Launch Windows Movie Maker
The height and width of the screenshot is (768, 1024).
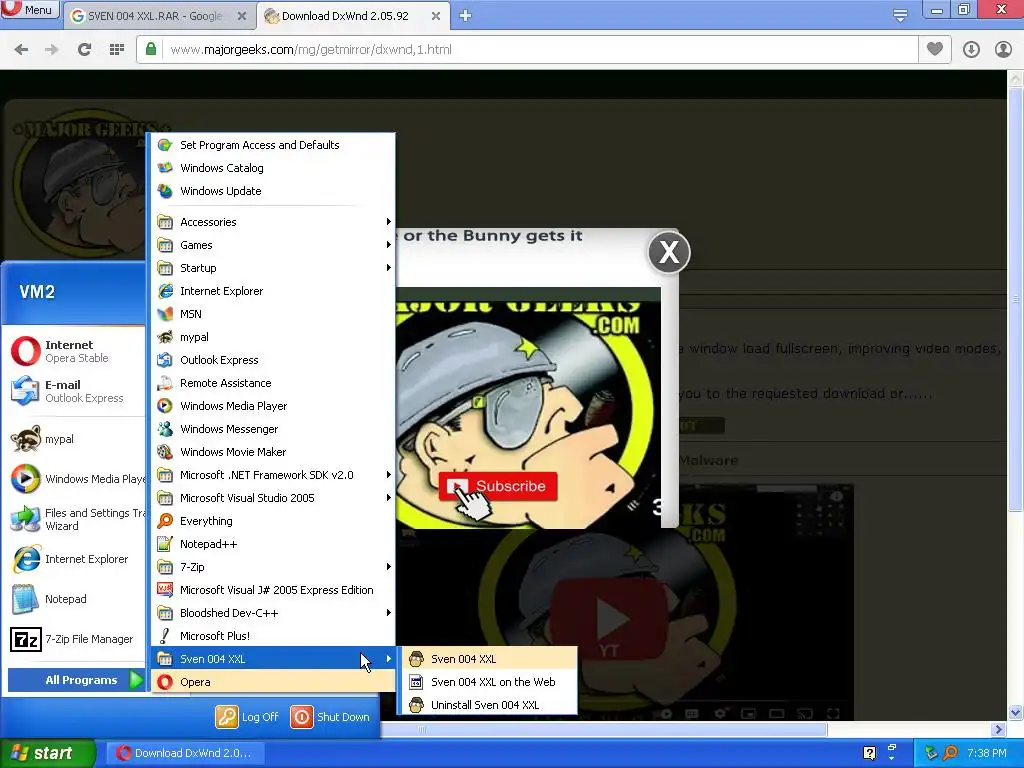[x=273, y=452]
